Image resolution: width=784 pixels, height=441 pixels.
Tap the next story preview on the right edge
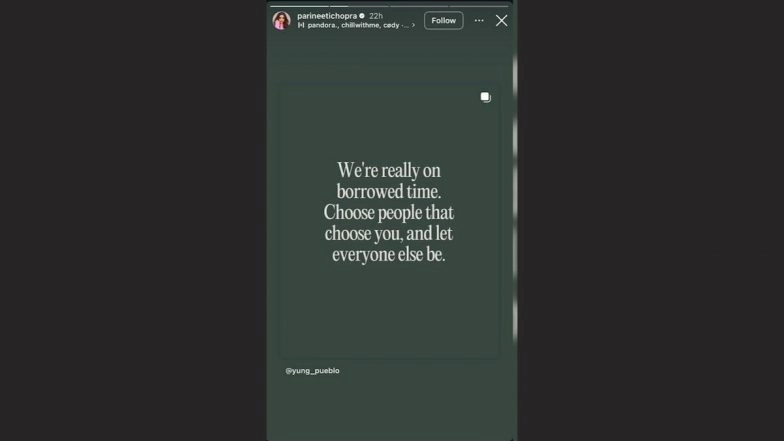point(515,200)
